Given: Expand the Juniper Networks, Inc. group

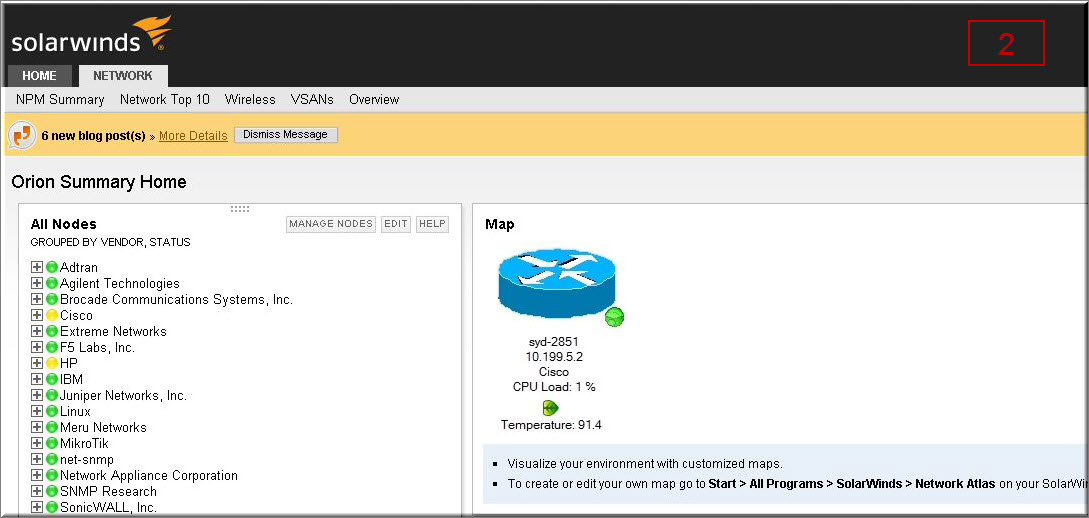Looking at the screenshot, I should pyautogui.click(x=37, y=395).
